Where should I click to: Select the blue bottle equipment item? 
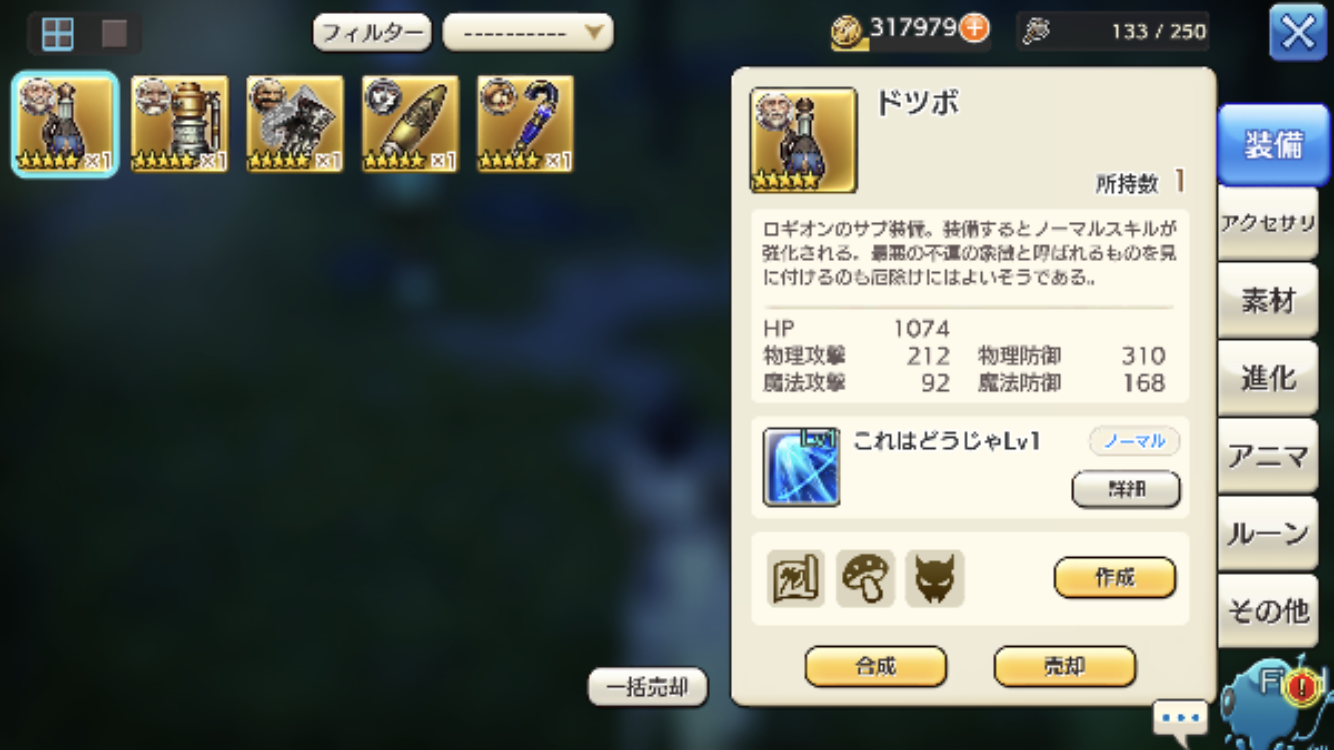(x=65, y=124)
